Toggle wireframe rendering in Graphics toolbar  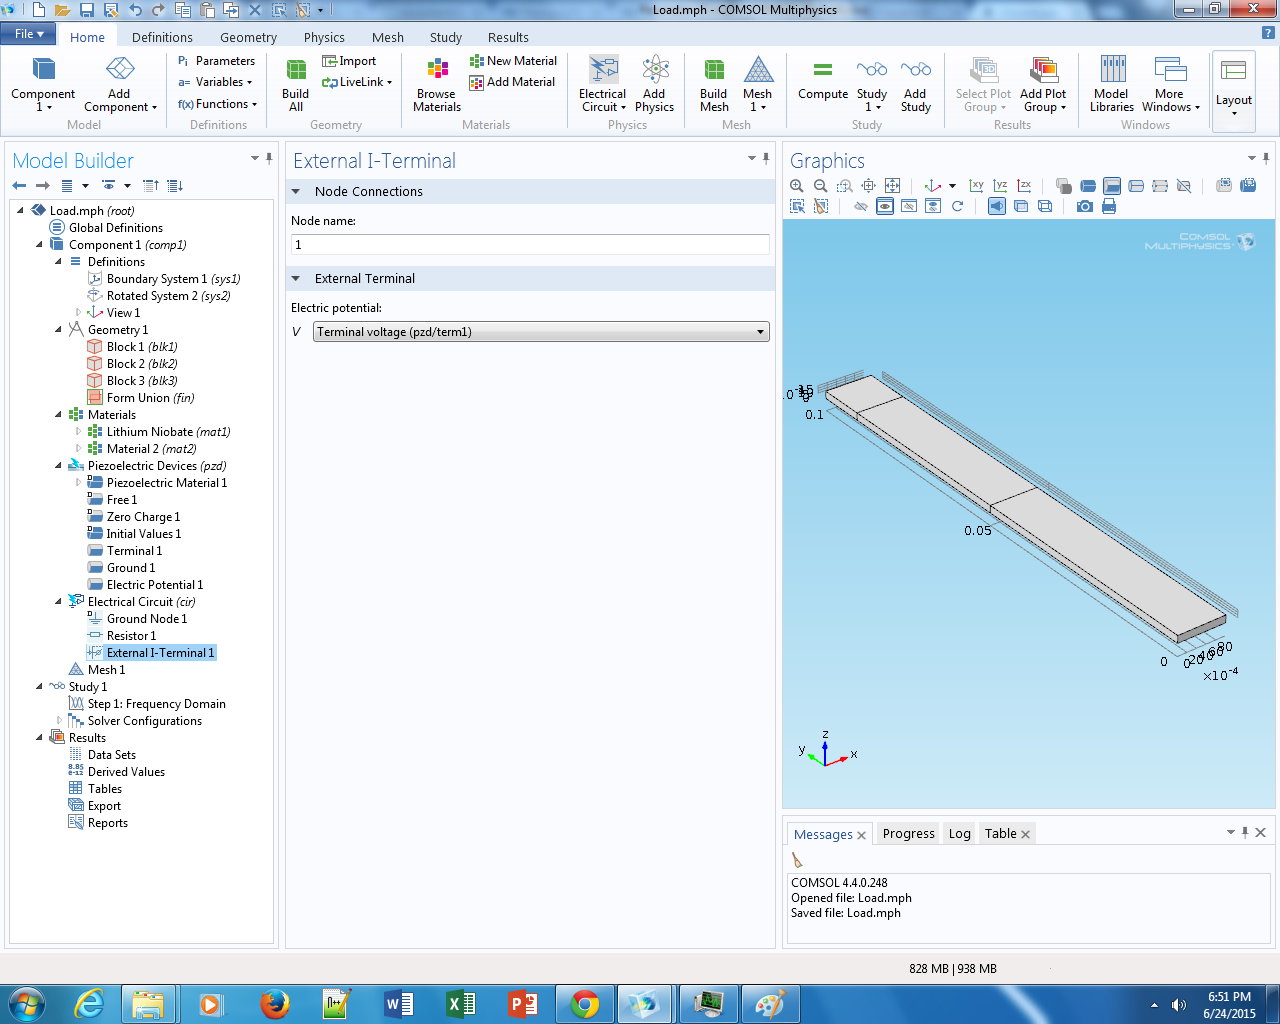(1045, 206)
